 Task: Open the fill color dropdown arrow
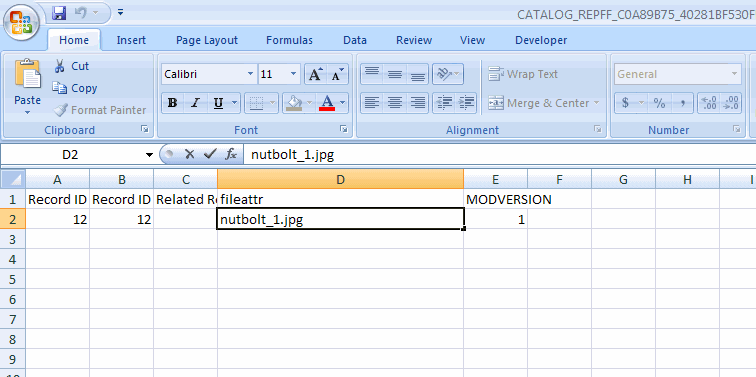[310, 103]
